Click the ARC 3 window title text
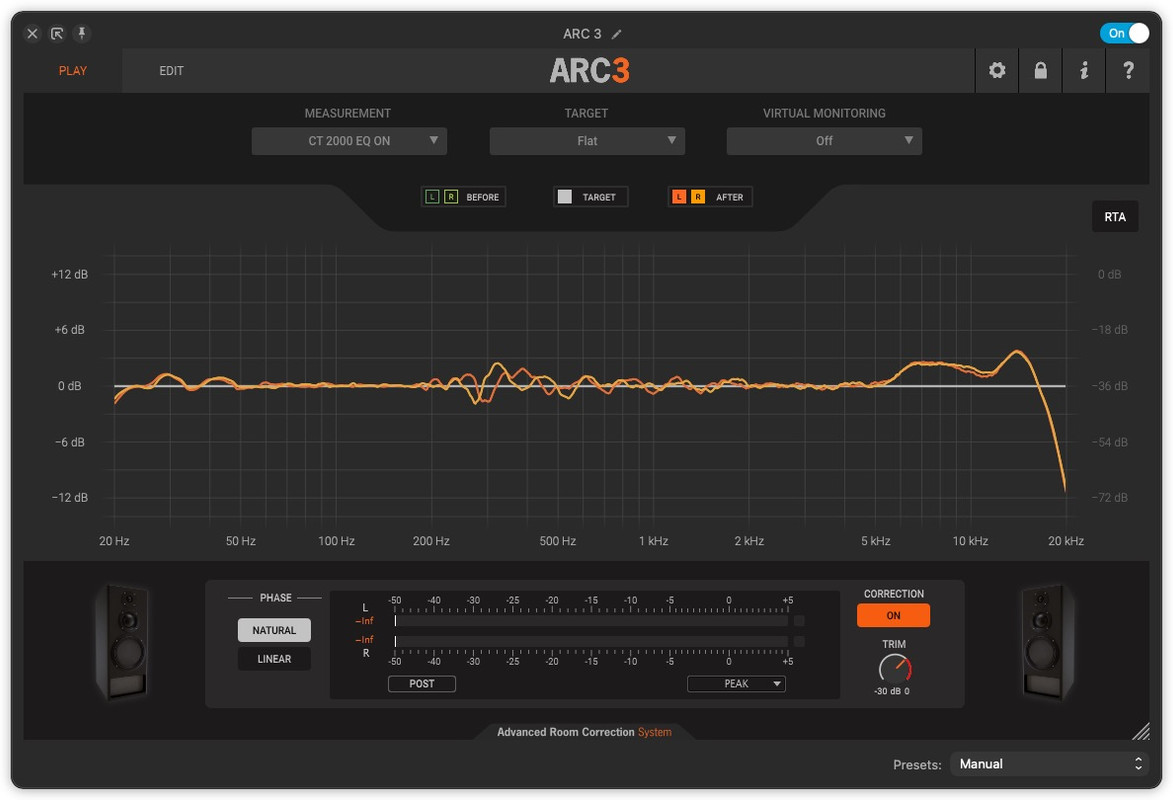The image size is (1173, 800). click(581, 34)
